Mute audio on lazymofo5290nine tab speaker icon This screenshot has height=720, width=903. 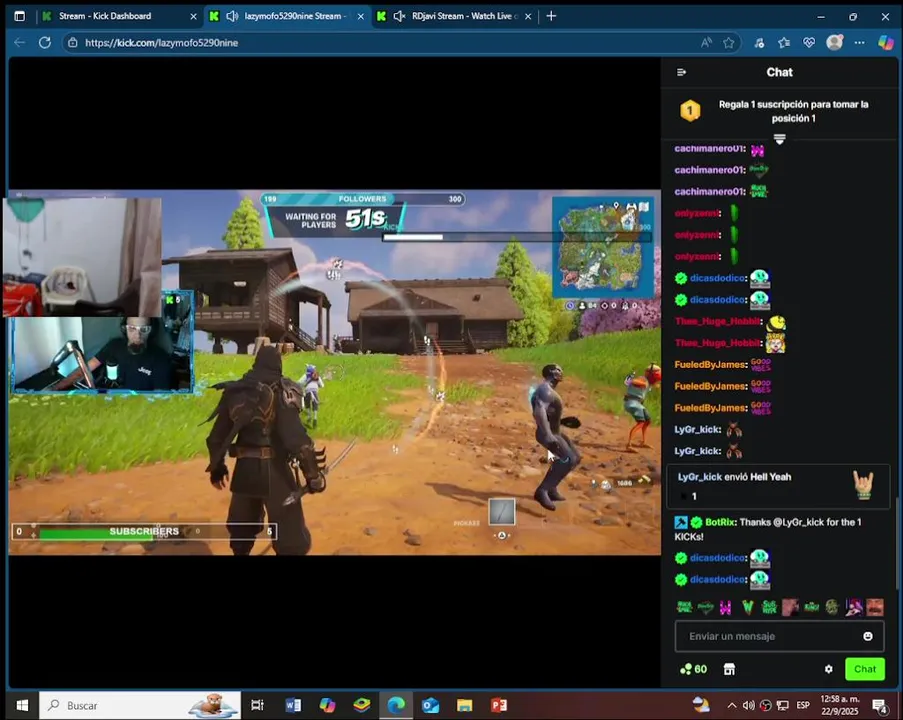(232, 16)
